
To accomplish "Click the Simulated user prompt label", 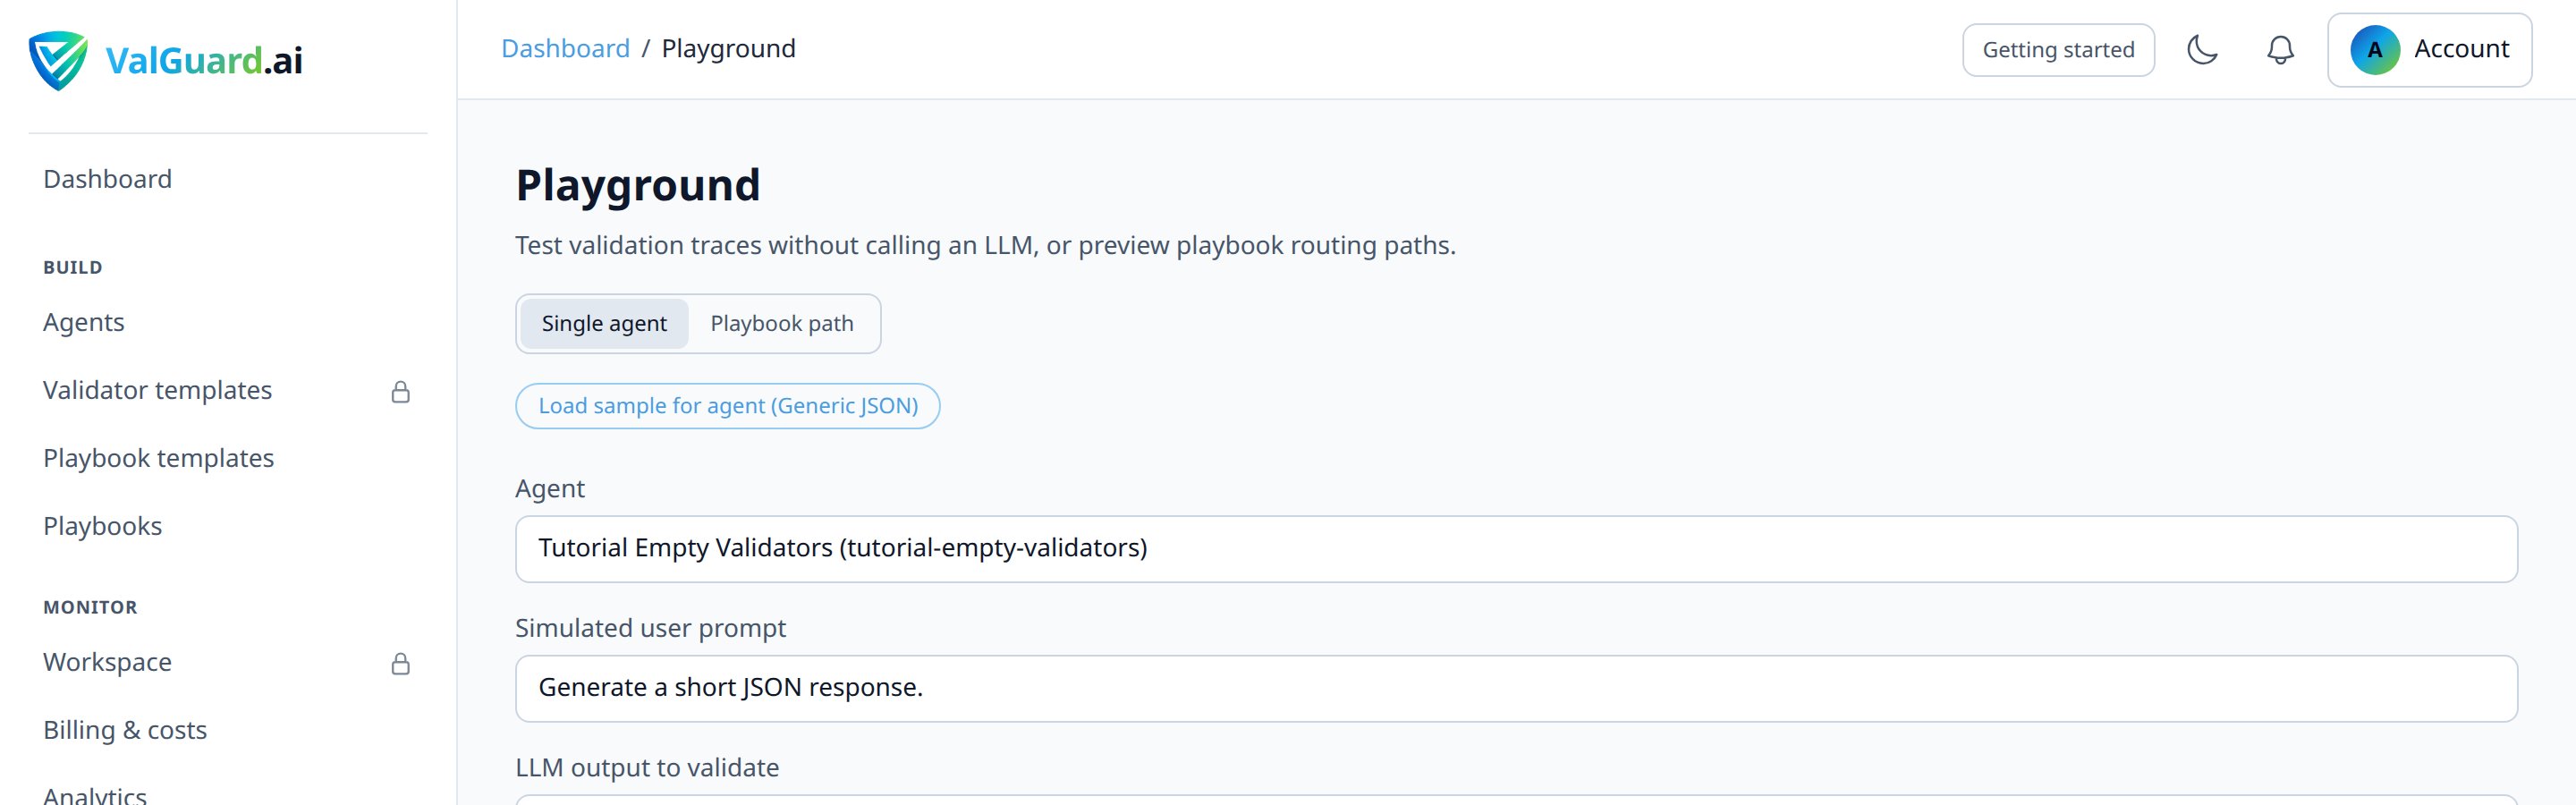I will (650, 628).
